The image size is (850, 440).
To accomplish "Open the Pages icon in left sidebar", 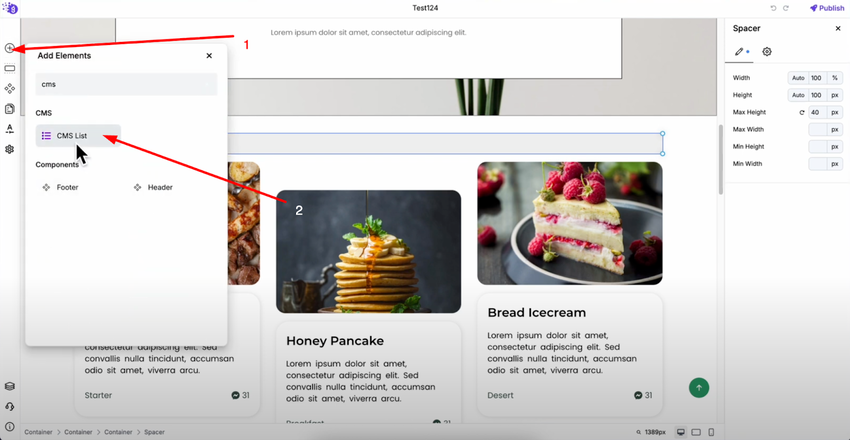I will (9, 109).
